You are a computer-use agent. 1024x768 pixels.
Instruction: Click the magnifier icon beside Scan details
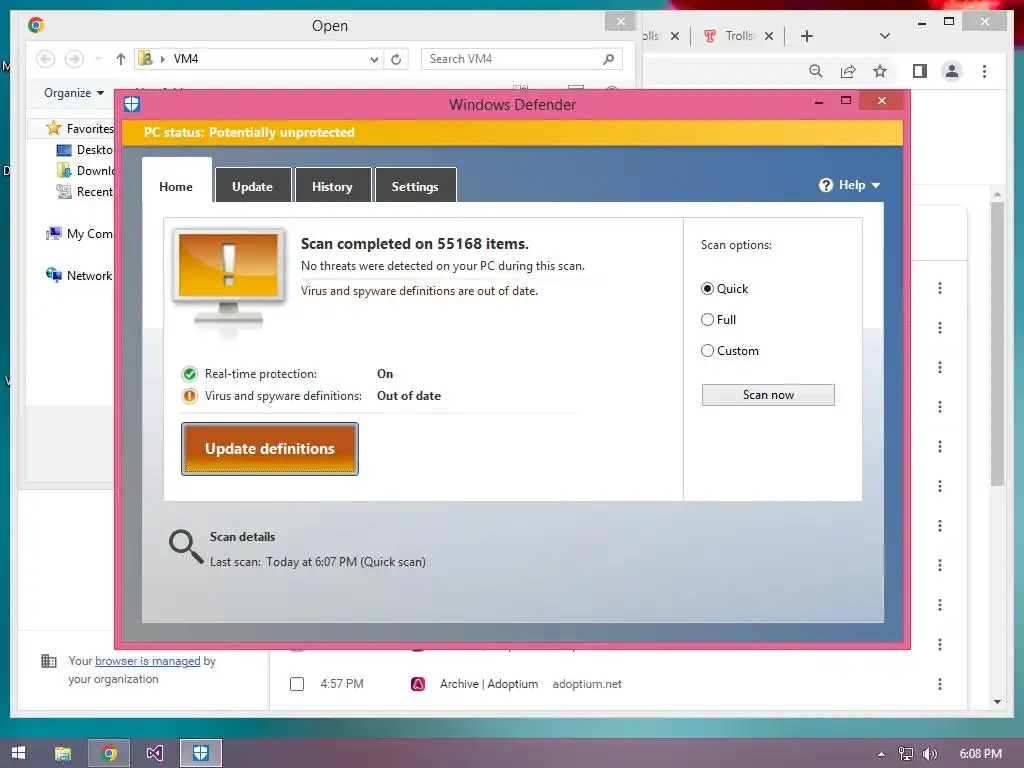click(185, 546)
